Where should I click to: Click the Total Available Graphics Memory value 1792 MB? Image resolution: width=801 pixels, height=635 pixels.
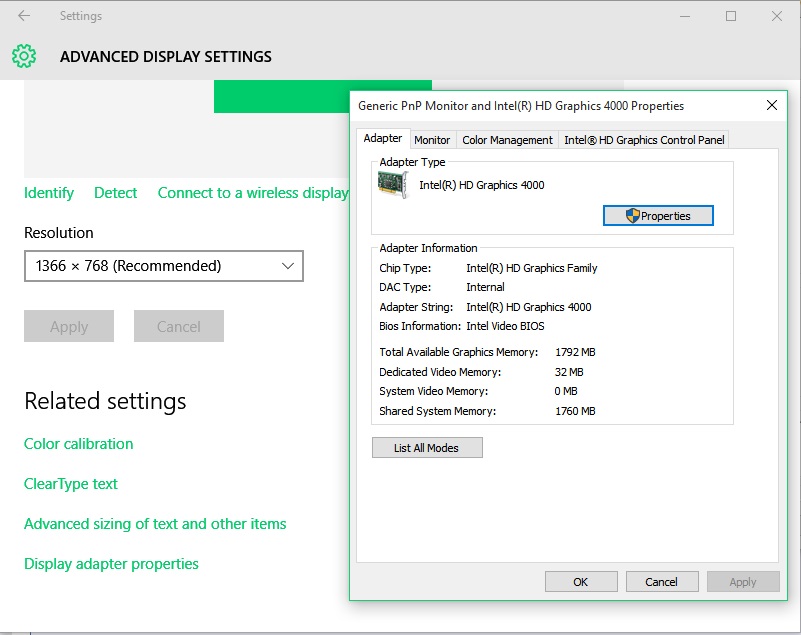tap(575, 352)
